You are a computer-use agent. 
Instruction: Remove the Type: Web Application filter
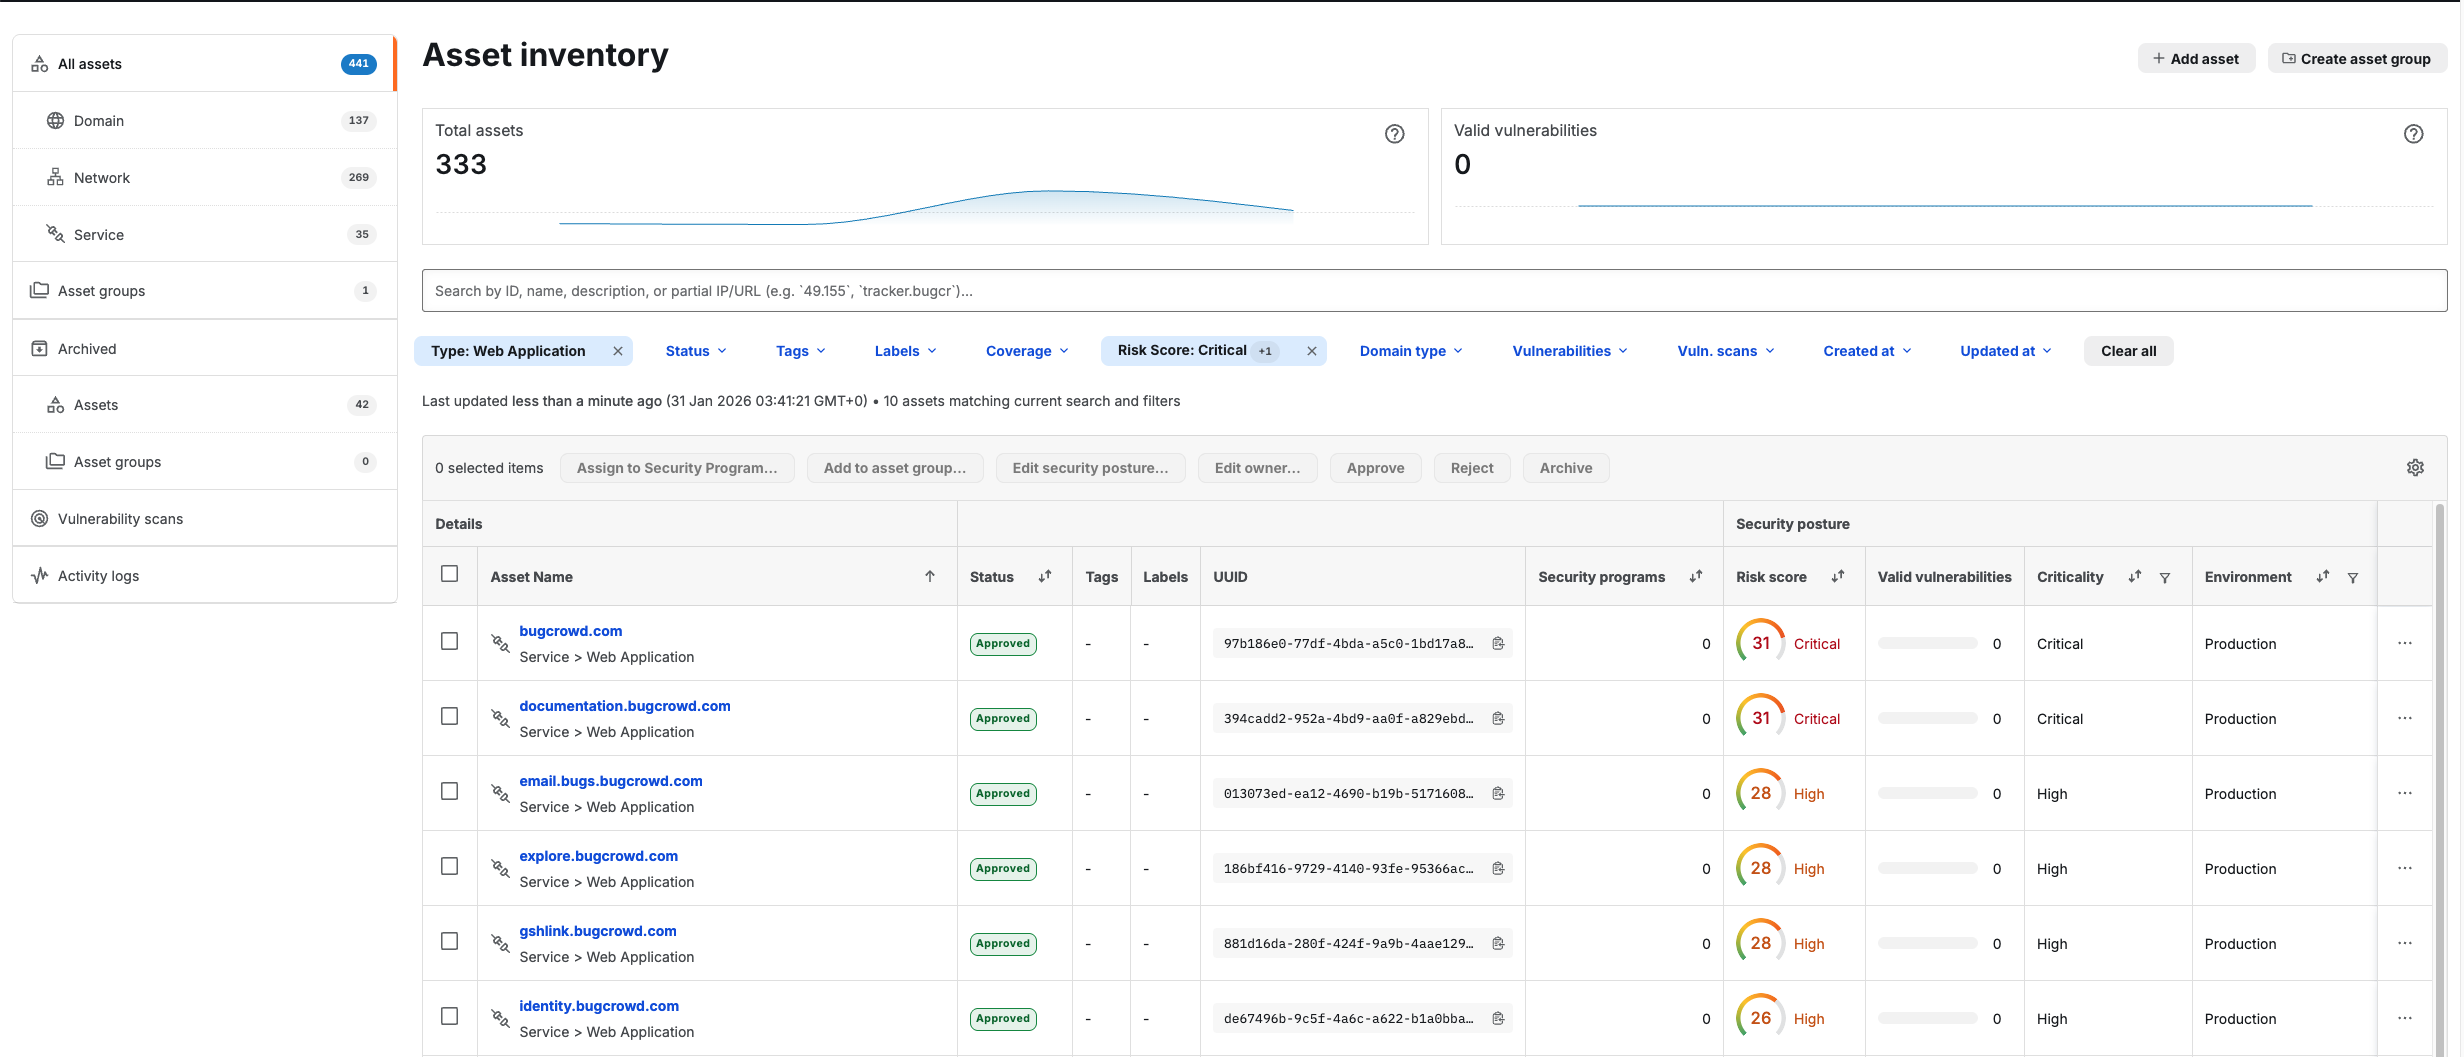point(618,351)
